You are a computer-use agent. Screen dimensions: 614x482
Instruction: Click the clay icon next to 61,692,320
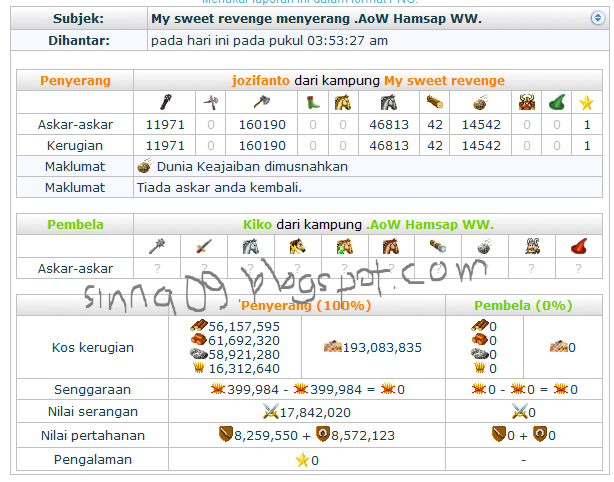coord(199,340)
